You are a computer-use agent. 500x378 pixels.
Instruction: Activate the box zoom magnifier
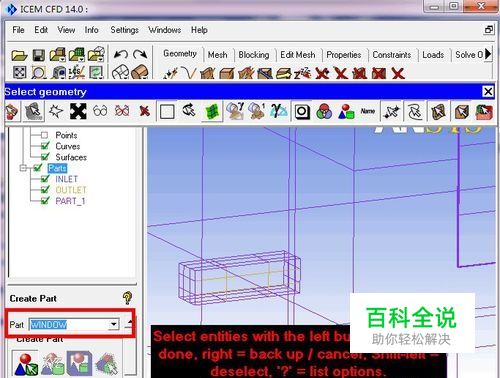click(39, 72)
